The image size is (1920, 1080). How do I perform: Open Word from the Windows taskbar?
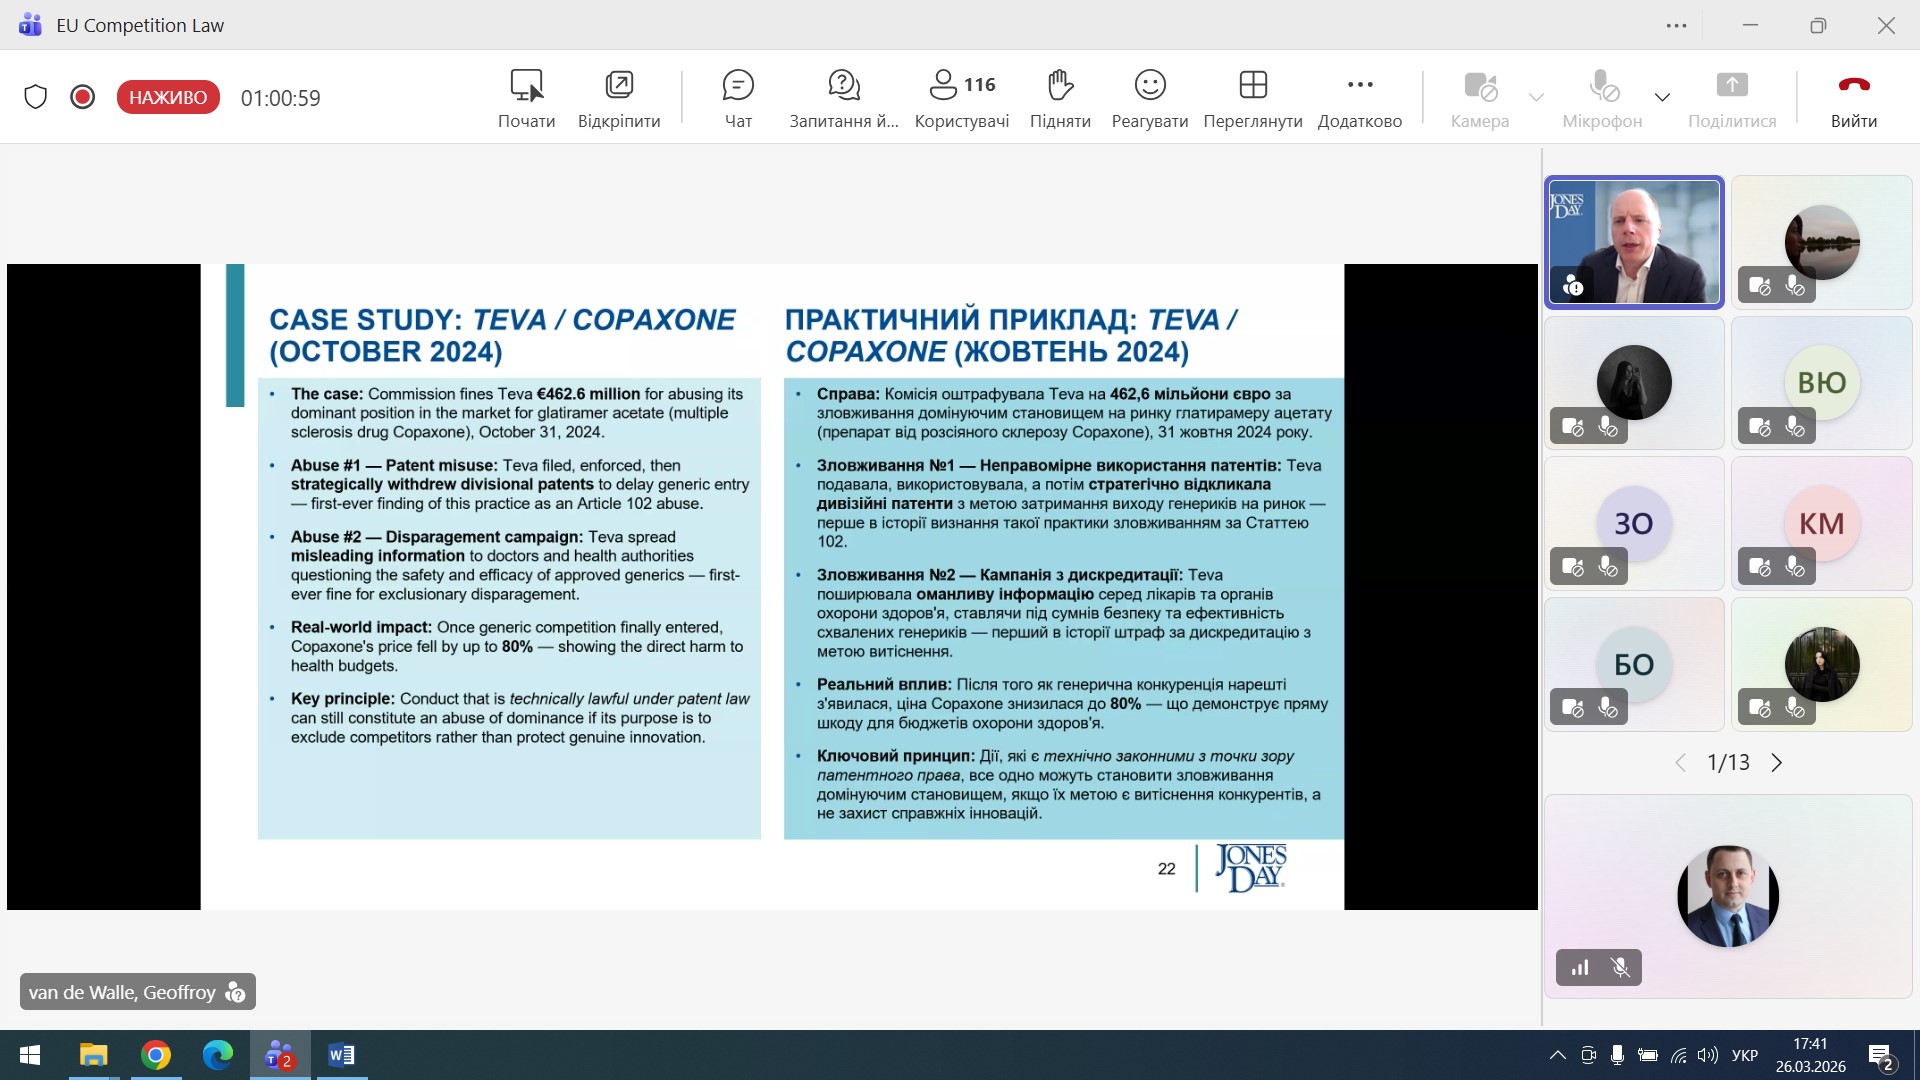click(341, 1055)
